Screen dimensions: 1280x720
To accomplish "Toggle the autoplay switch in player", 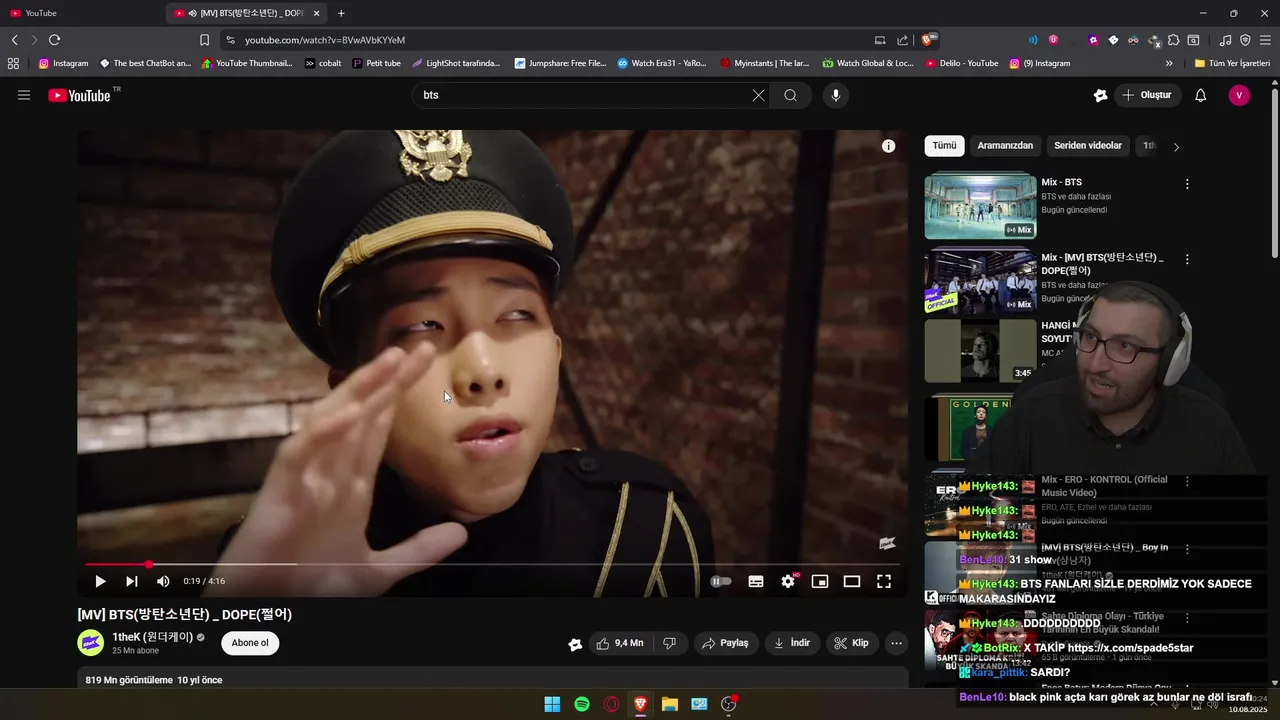I will click(x=721, y=581).
